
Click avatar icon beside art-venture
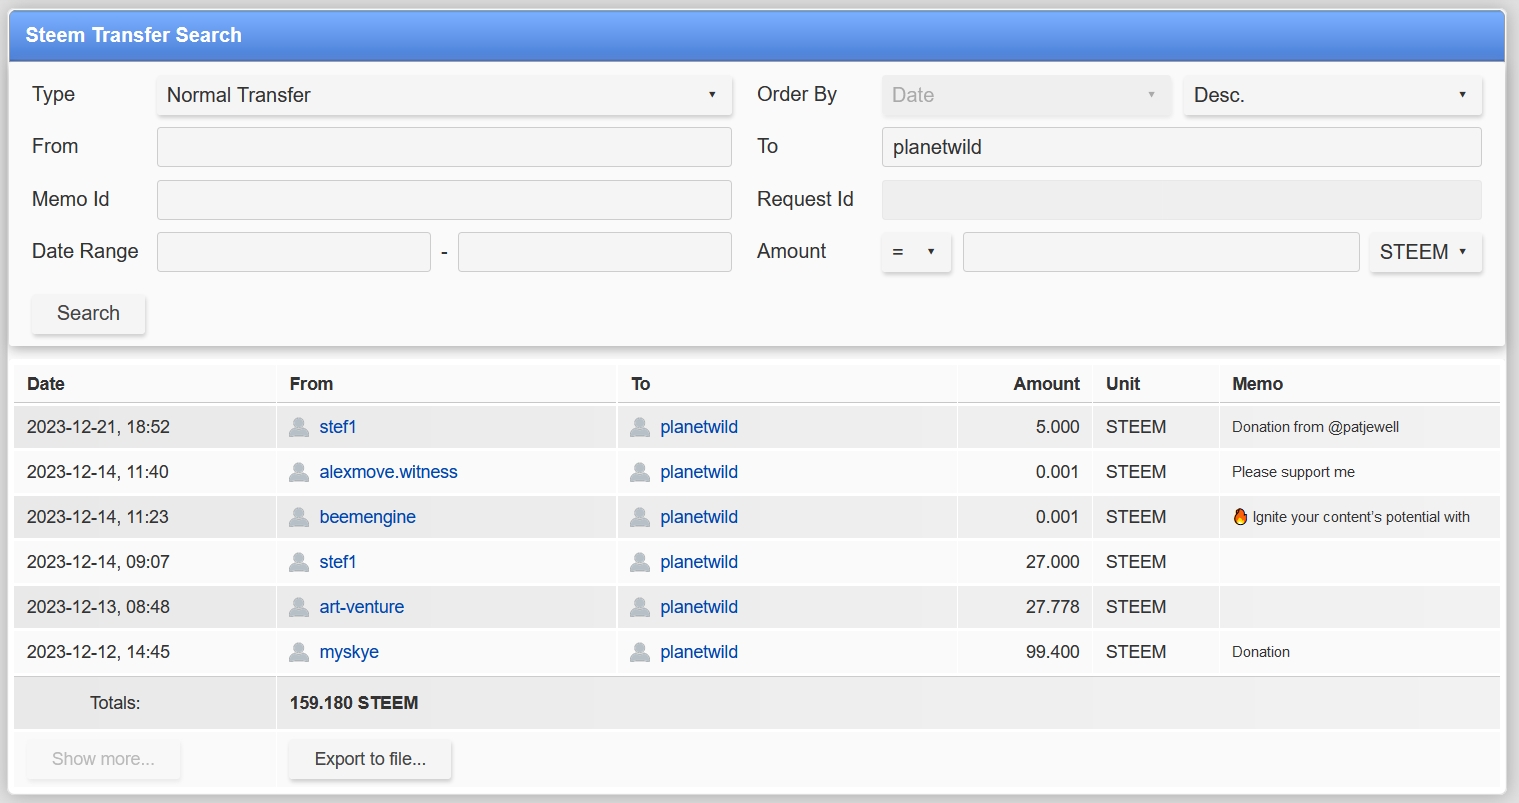(298, 607)
